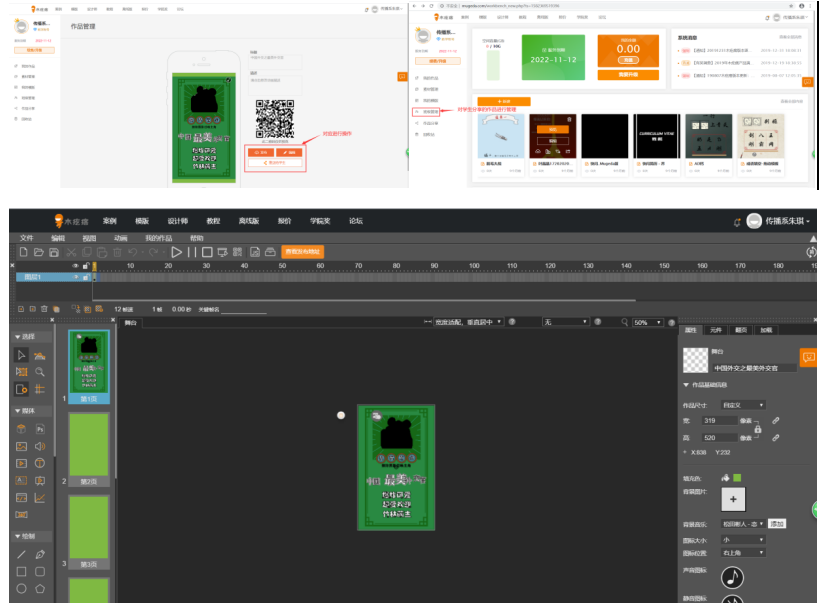Toggle the lock on layer 图层1
Screen dimensions: 822x603
[86, 277]
